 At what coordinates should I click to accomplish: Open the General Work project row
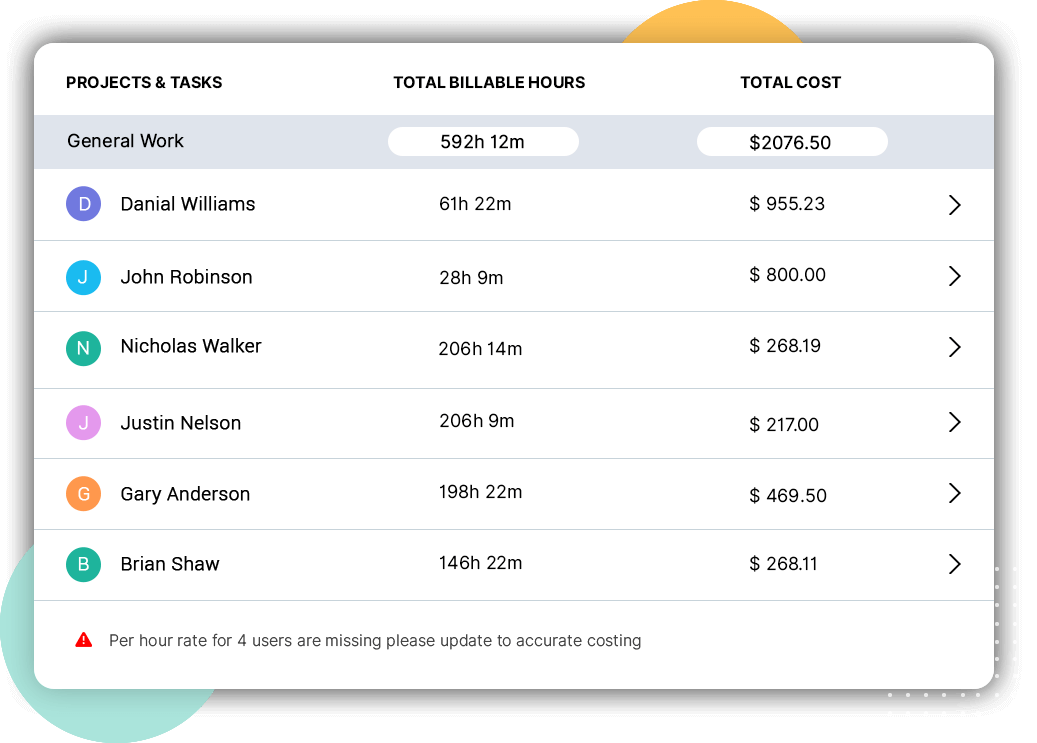(125, 141)
